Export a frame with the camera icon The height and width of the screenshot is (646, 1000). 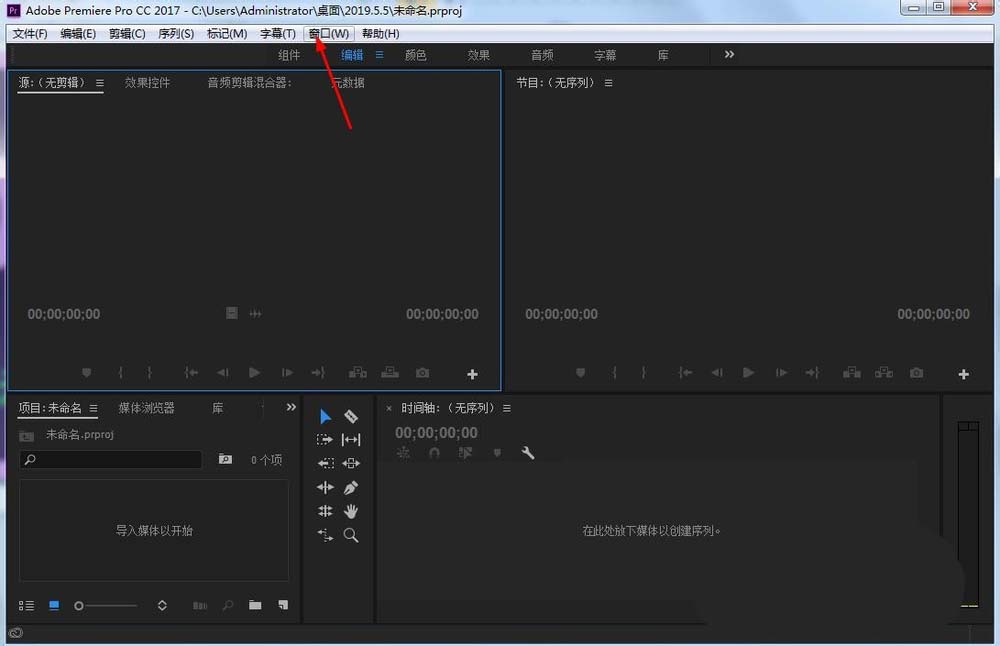click(x=916, y=372)
